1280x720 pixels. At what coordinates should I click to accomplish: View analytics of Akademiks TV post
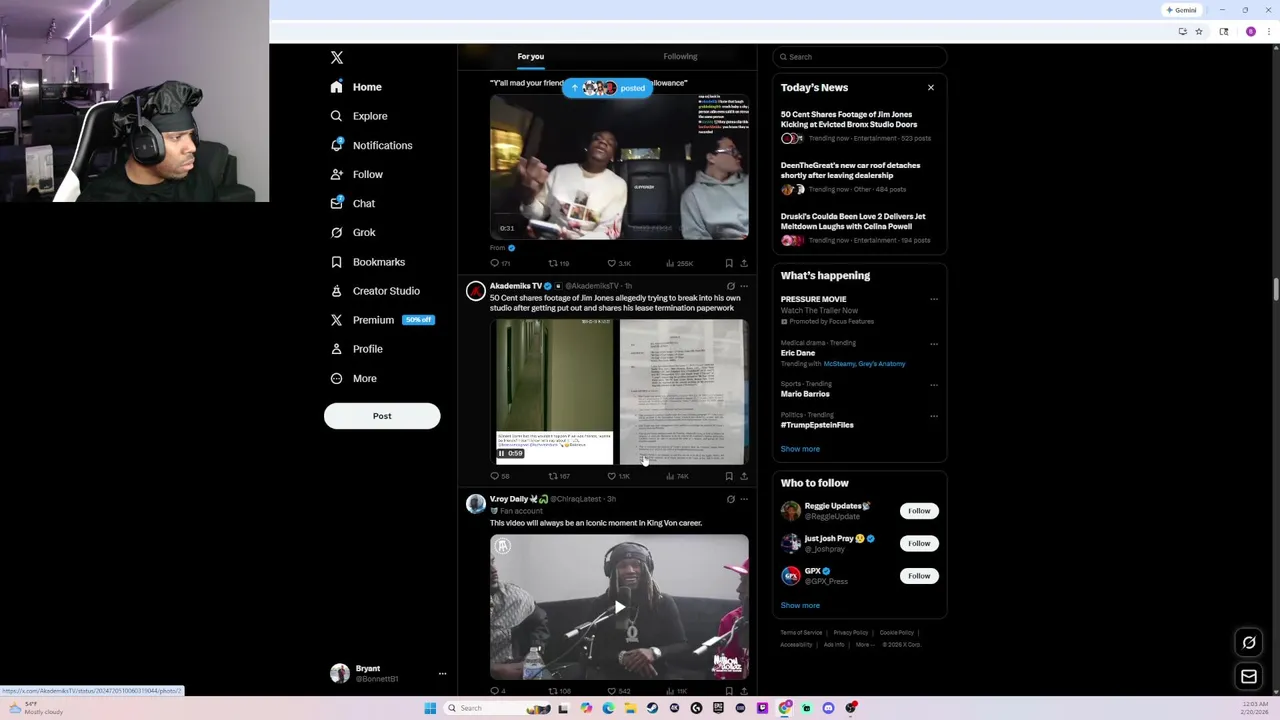click(677, 476)
